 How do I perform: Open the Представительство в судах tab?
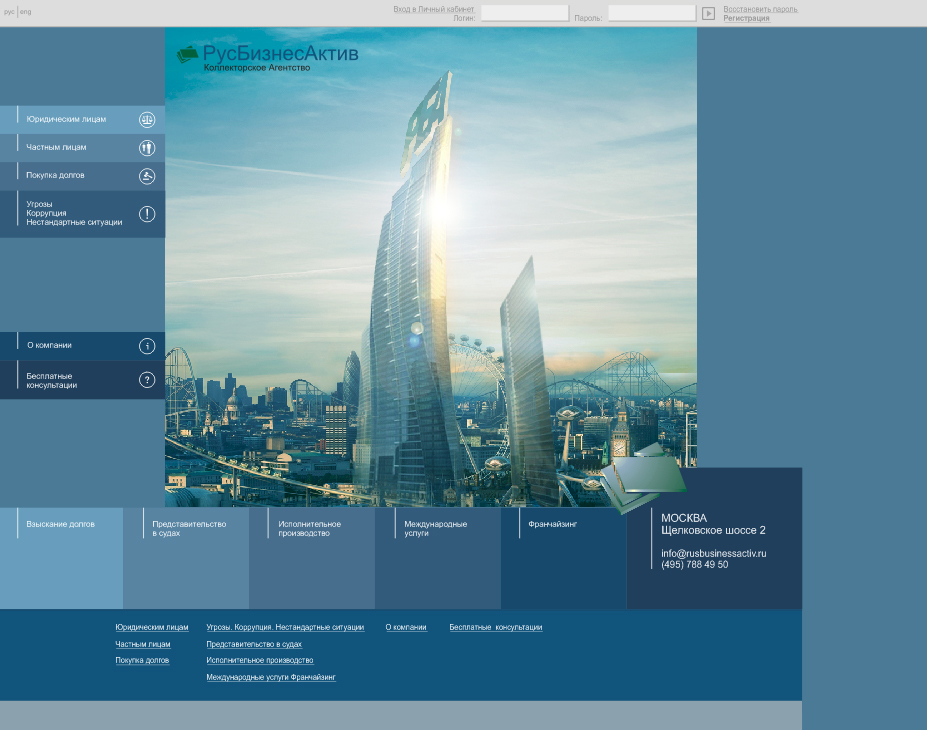coord(189,528)
